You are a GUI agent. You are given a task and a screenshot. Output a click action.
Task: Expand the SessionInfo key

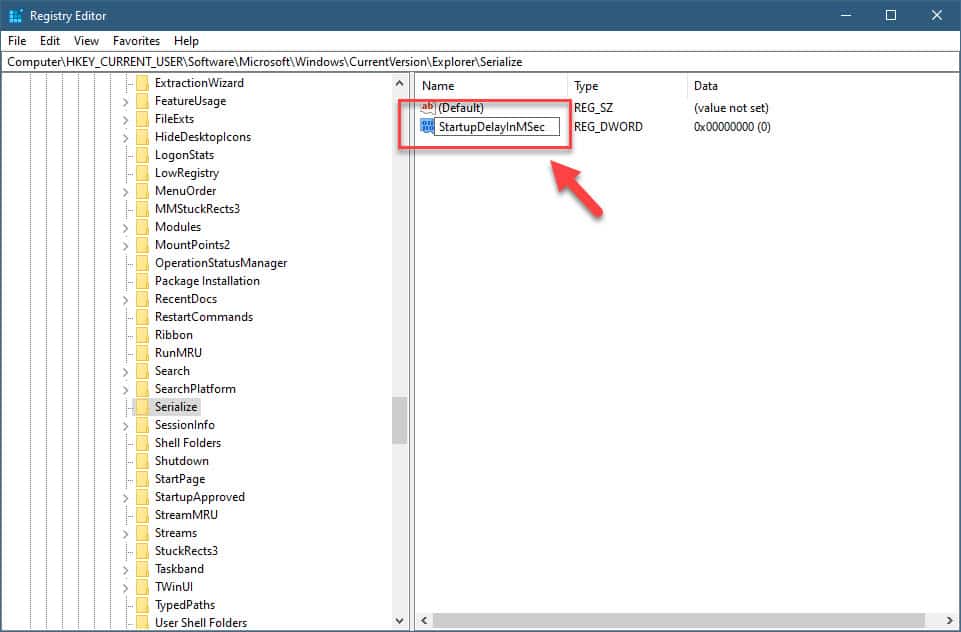pyautogui.click(x=126, y=425)
